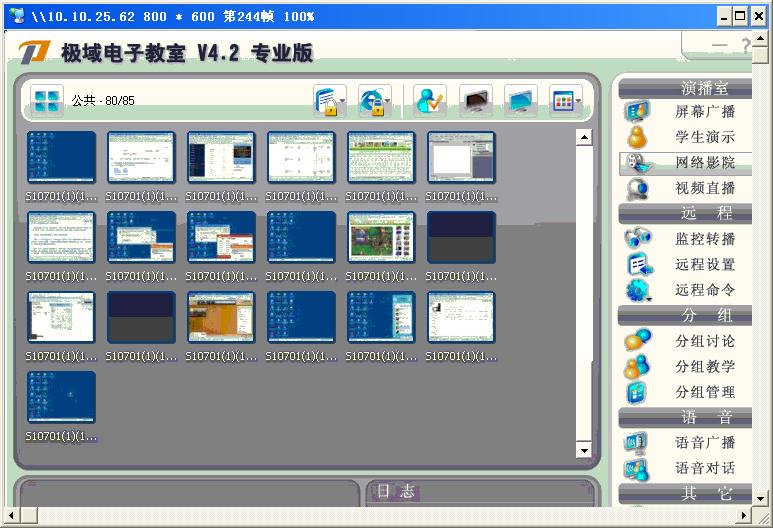Click the horizontal scrollbar left arrow
773x528 pixels.
coord(12,516)
